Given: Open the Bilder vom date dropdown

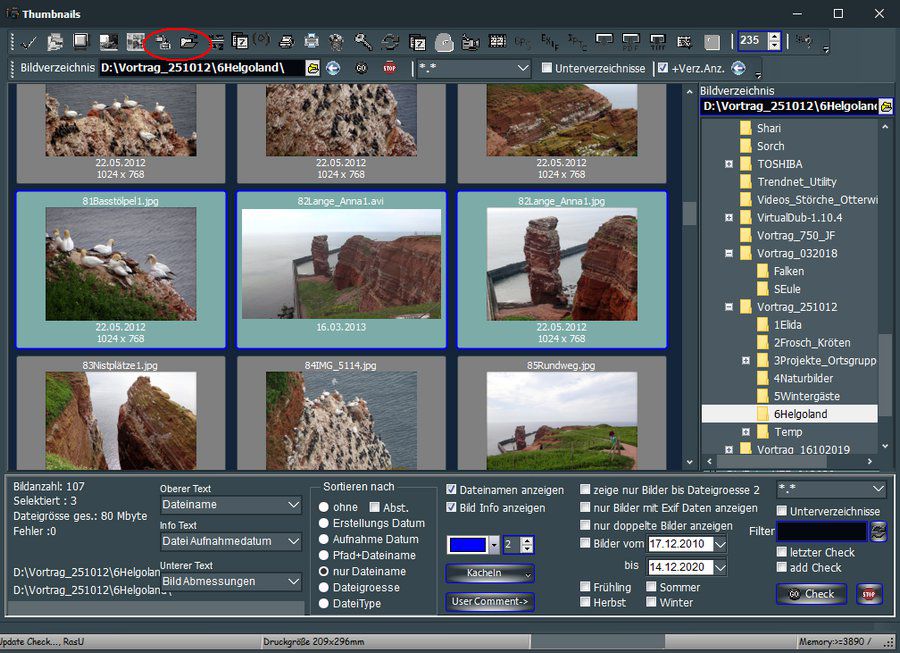Looking at the screenshot, I should pyautogui.click(x=720, y=544).
